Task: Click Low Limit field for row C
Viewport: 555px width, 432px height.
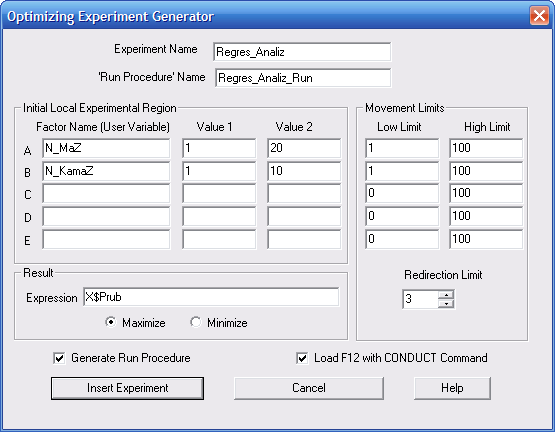Action: [402, 193]
